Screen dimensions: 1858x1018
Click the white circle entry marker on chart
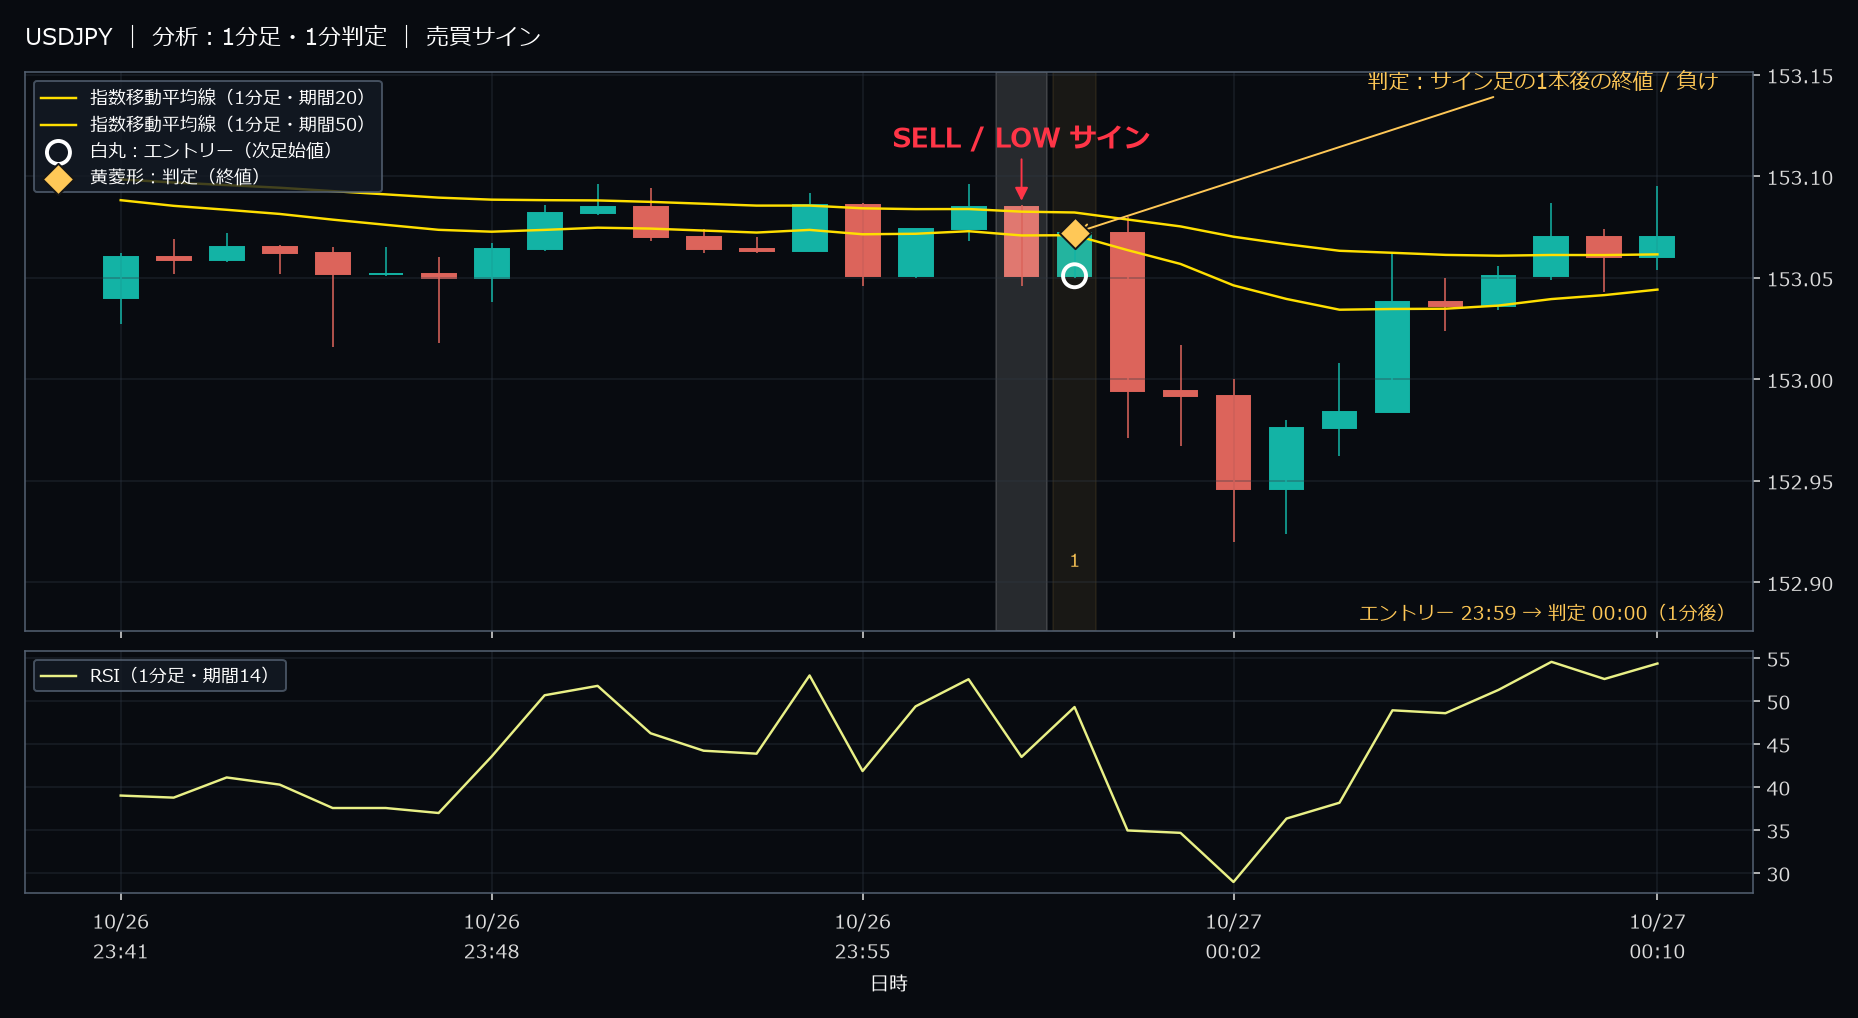pyautogui.click(x=1074, y=275)
